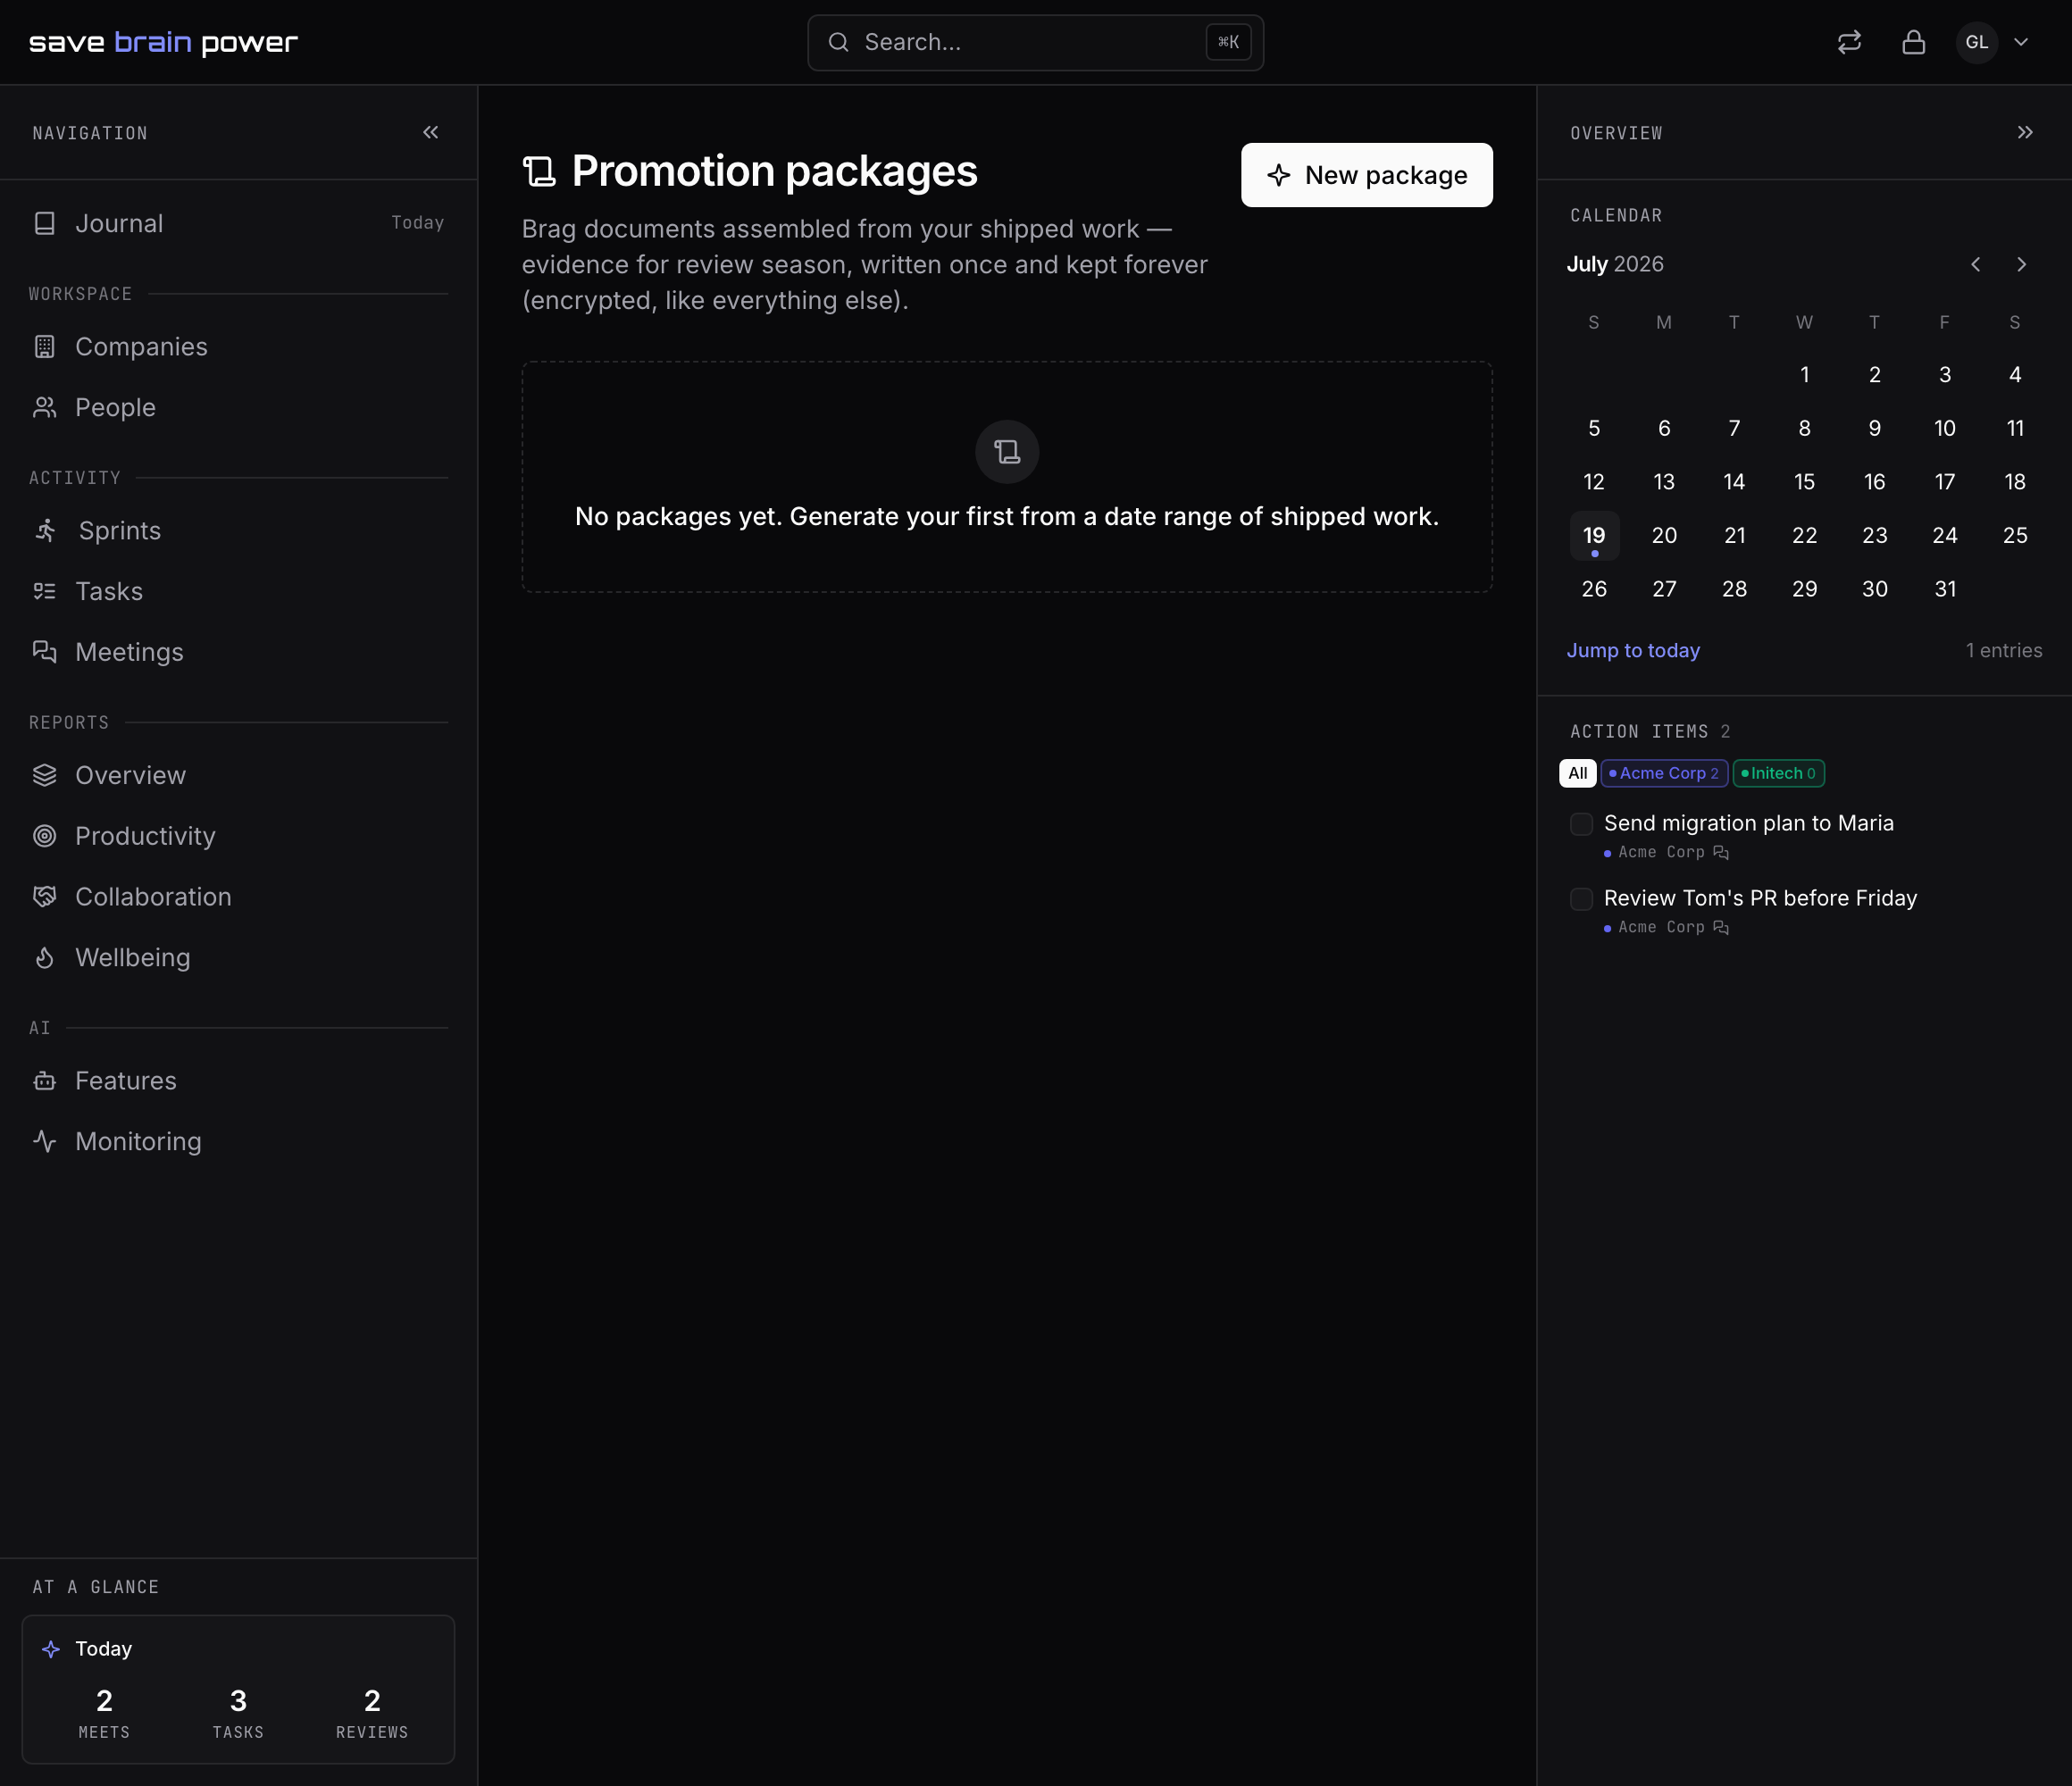Click the Wellbeing flame icon
2072x1786 pixels.
click(44, 958)
